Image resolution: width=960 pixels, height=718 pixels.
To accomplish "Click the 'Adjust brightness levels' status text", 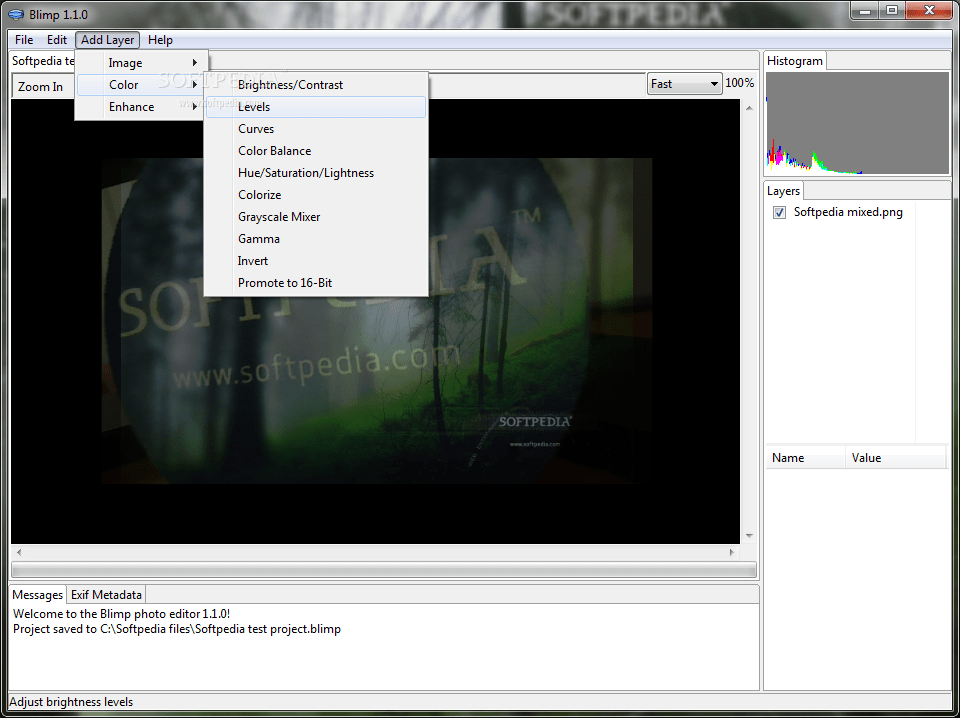I will click(71, 702).
